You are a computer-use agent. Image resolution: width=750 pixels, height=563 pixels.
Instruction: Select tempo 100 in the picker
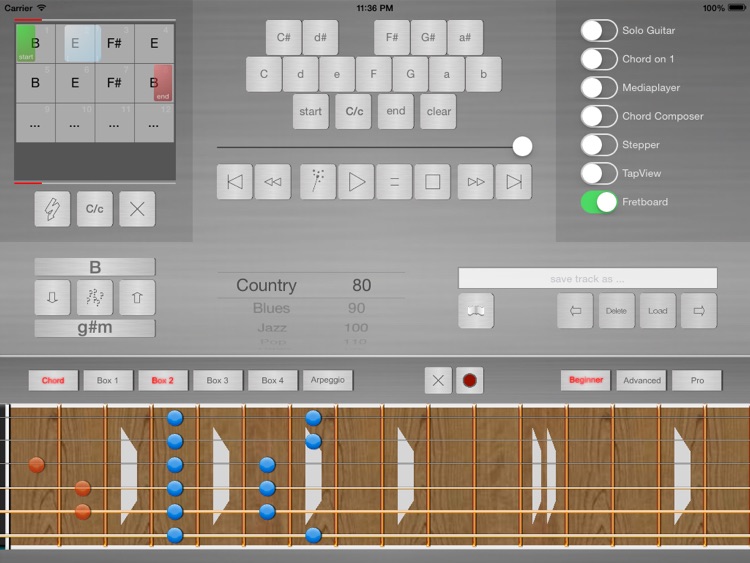356,328
